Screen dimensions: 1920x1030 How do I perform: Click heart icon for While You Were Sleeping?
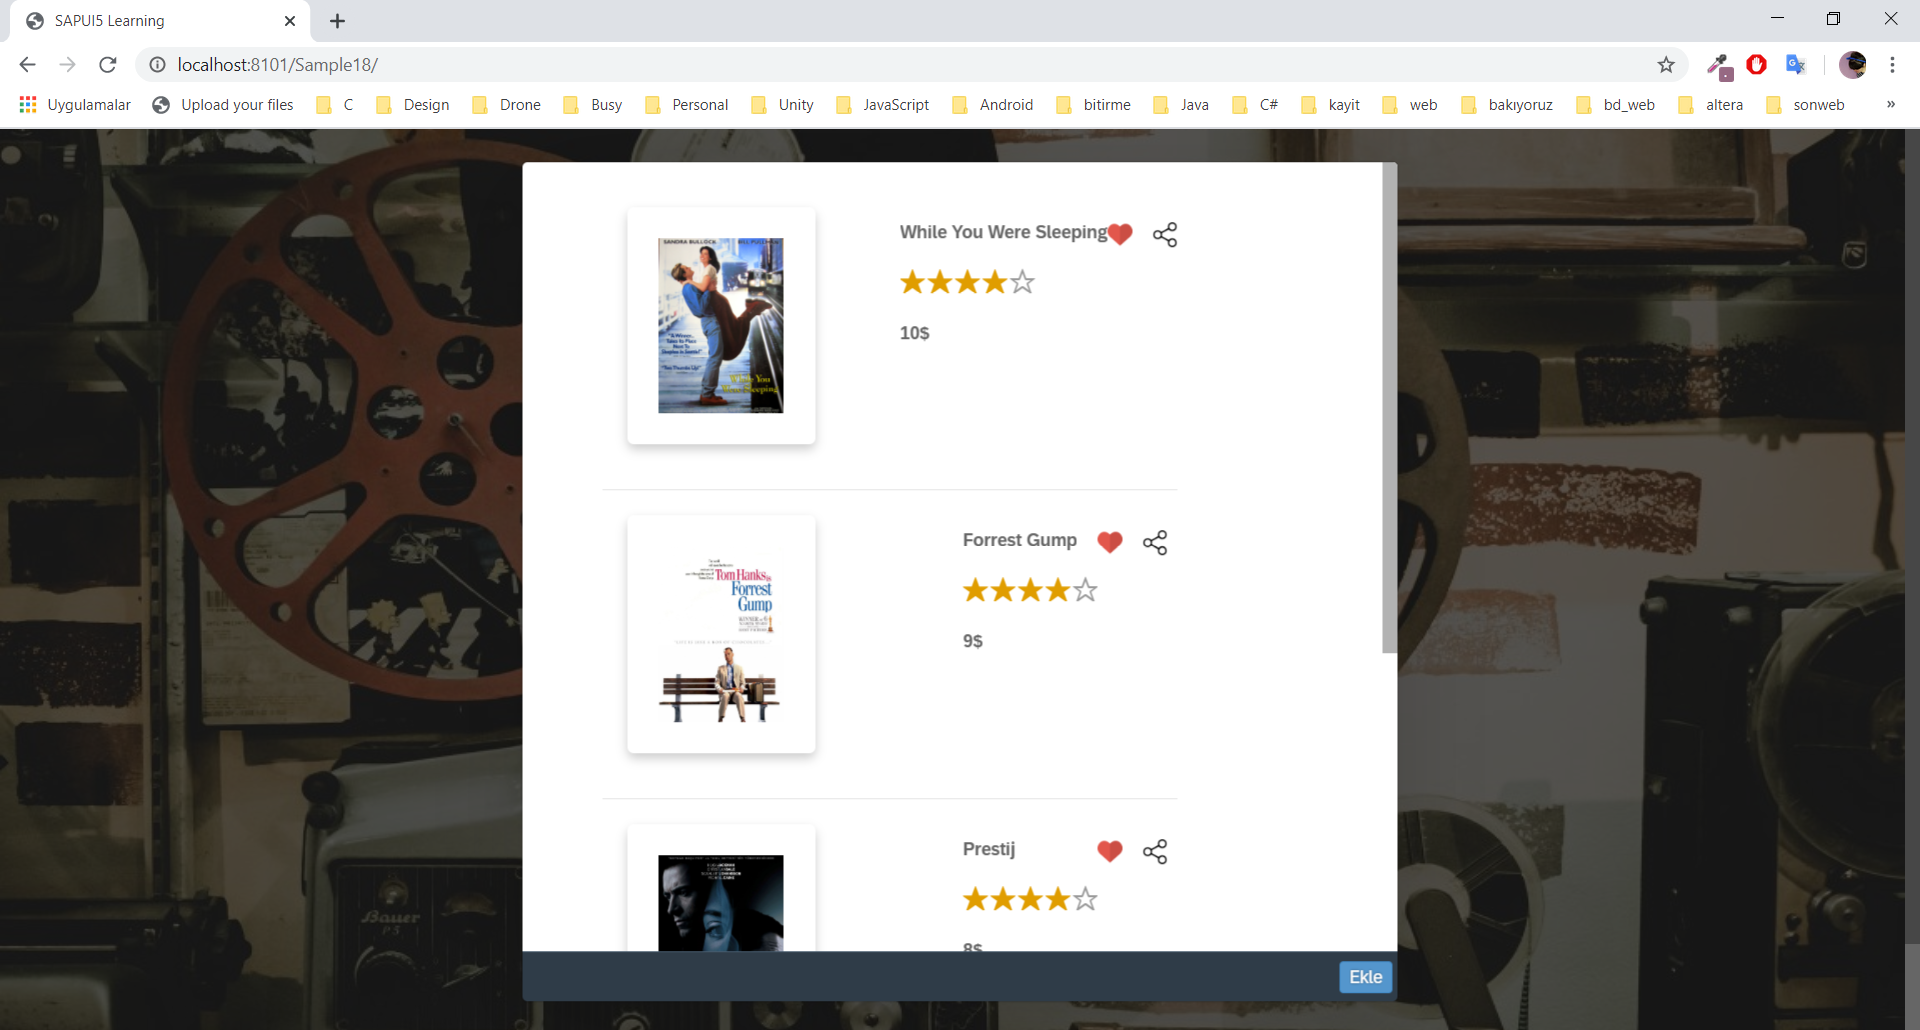[x=1120, y=234]
